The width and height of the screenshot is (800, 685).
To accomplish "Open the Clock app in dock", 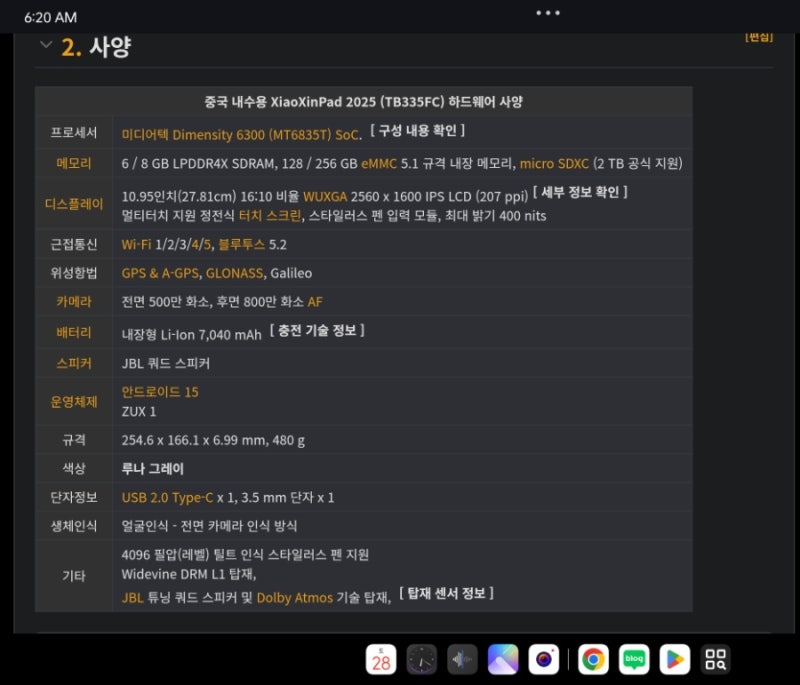I will [421, 659].
